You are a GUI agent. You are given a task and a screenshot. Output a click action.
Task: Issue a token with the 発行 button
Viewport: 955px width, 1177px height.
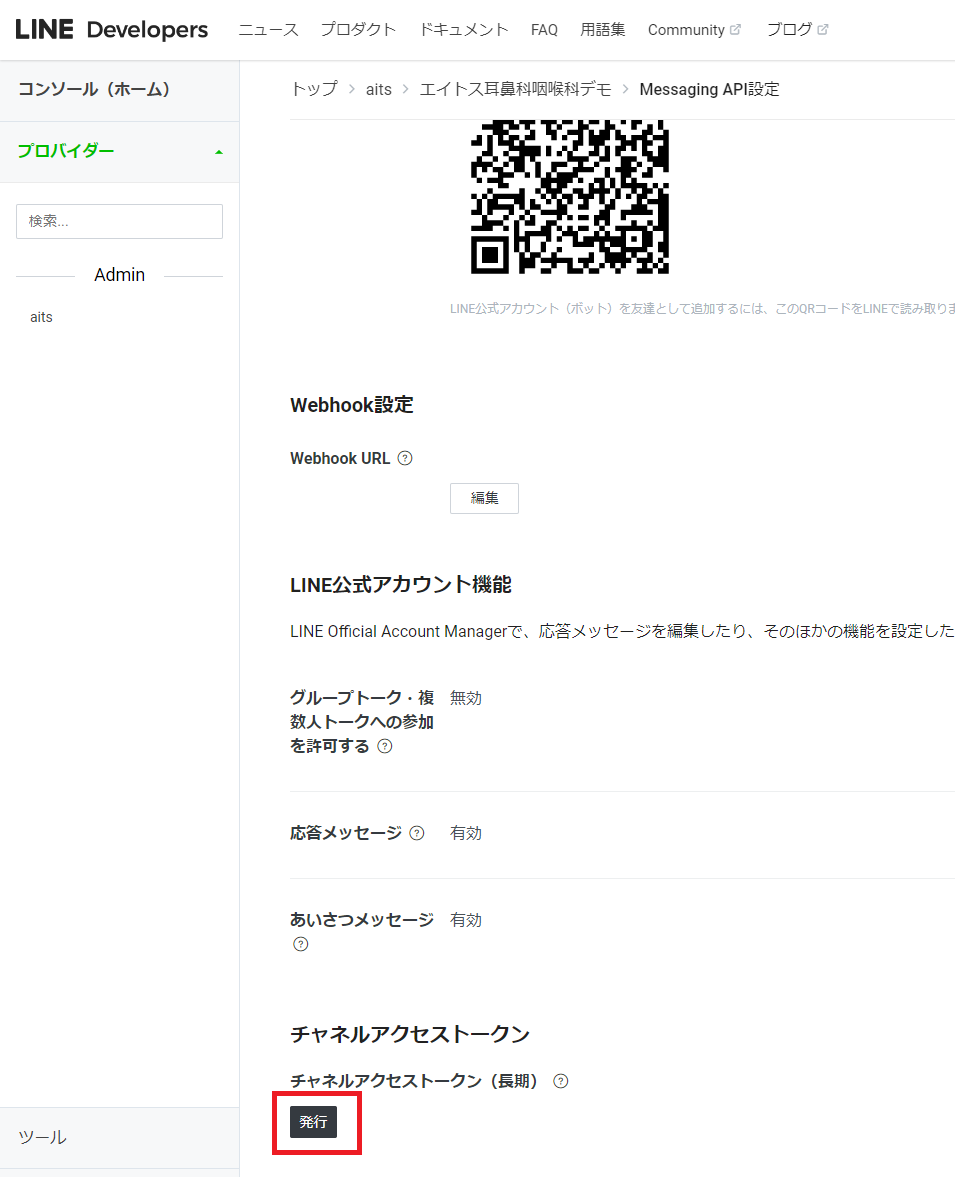(x=314, y=1121)
